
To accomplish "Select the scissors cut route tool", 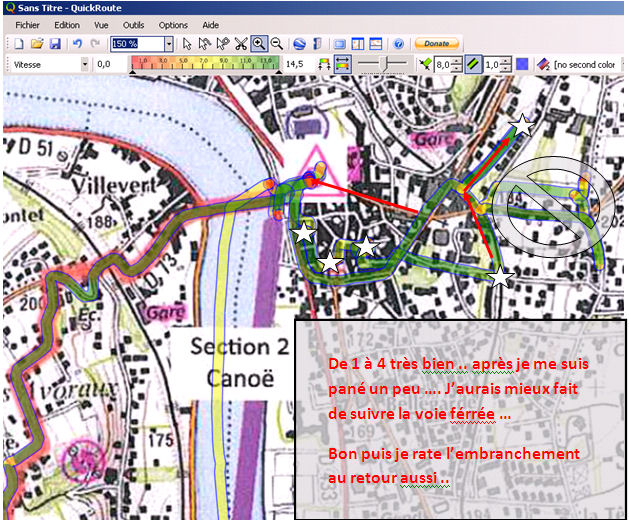I will click(241, 44).
